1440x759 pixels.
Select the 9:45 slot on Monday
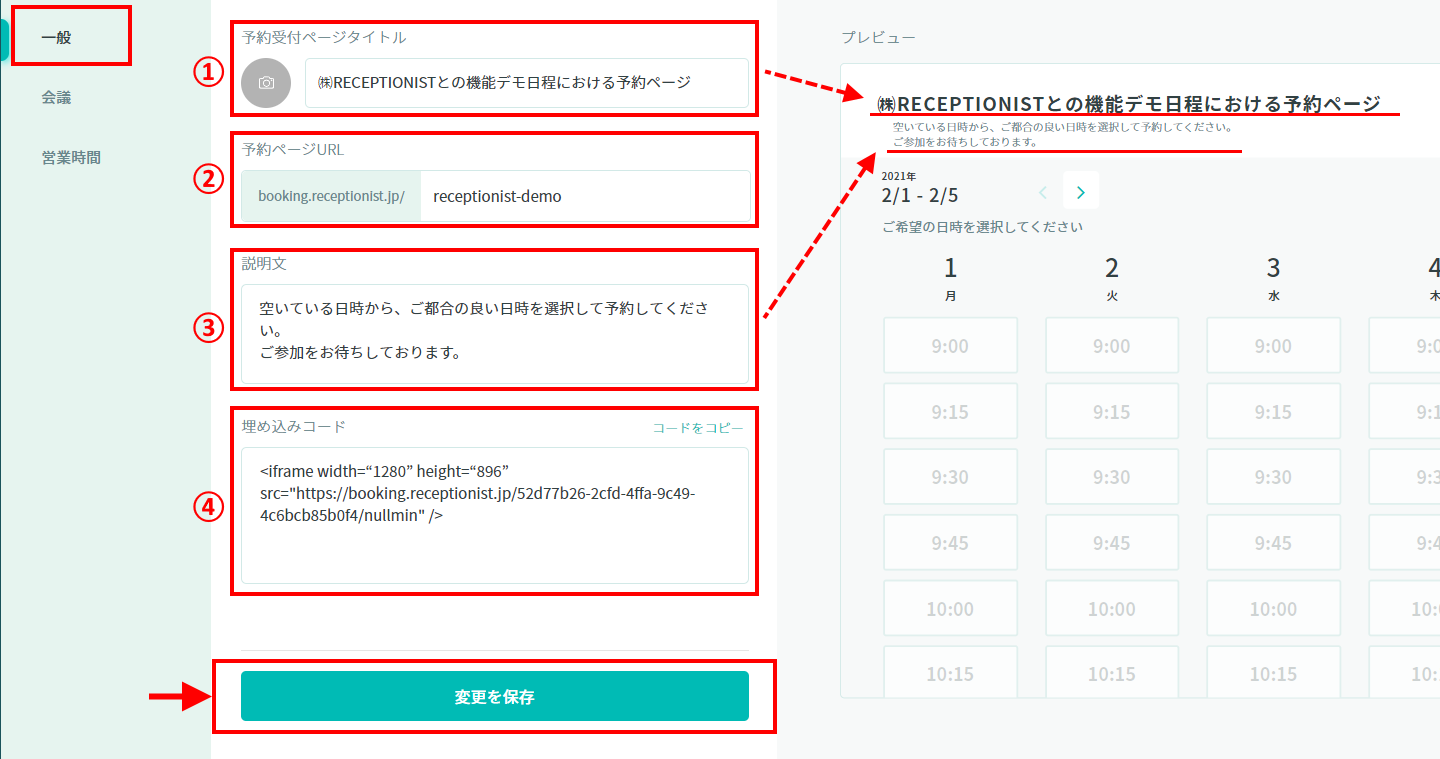(950, 543)
